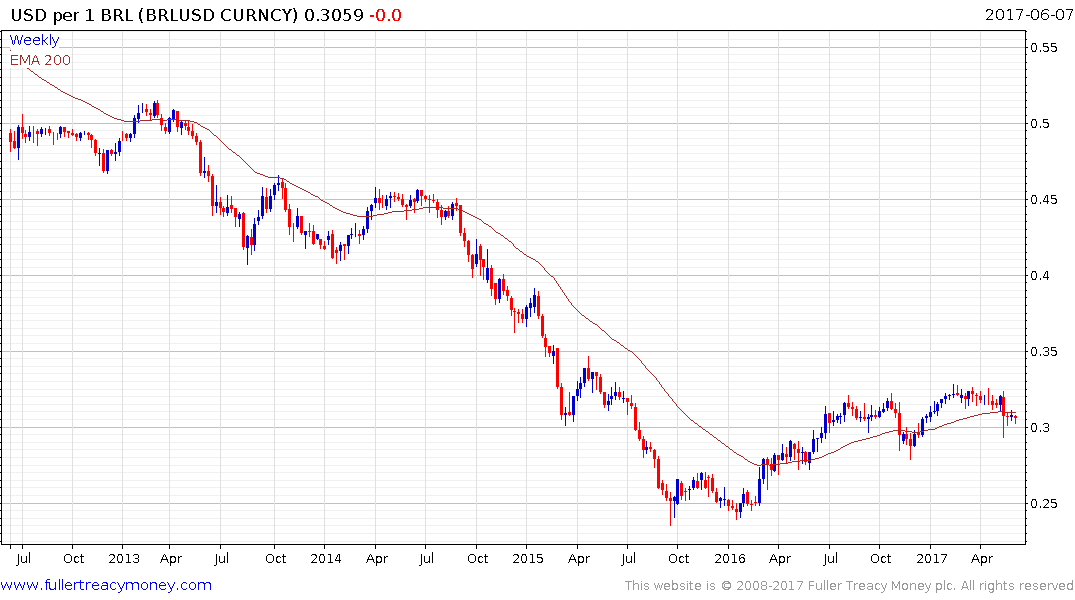Screen dimensions: 1075x600
Task: Click the 0.25 price axis label
Action: (x=1044, y=504)
